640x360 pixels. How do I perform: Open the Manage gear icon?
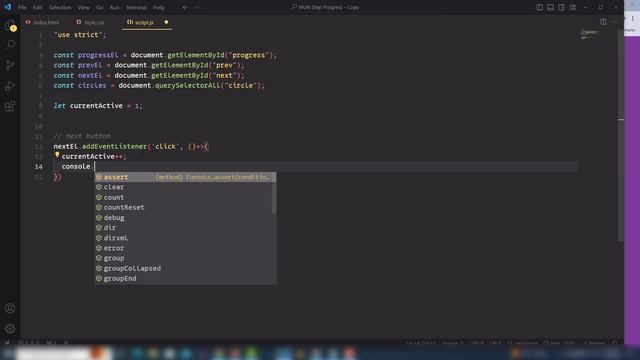click(x=10, y=329)
